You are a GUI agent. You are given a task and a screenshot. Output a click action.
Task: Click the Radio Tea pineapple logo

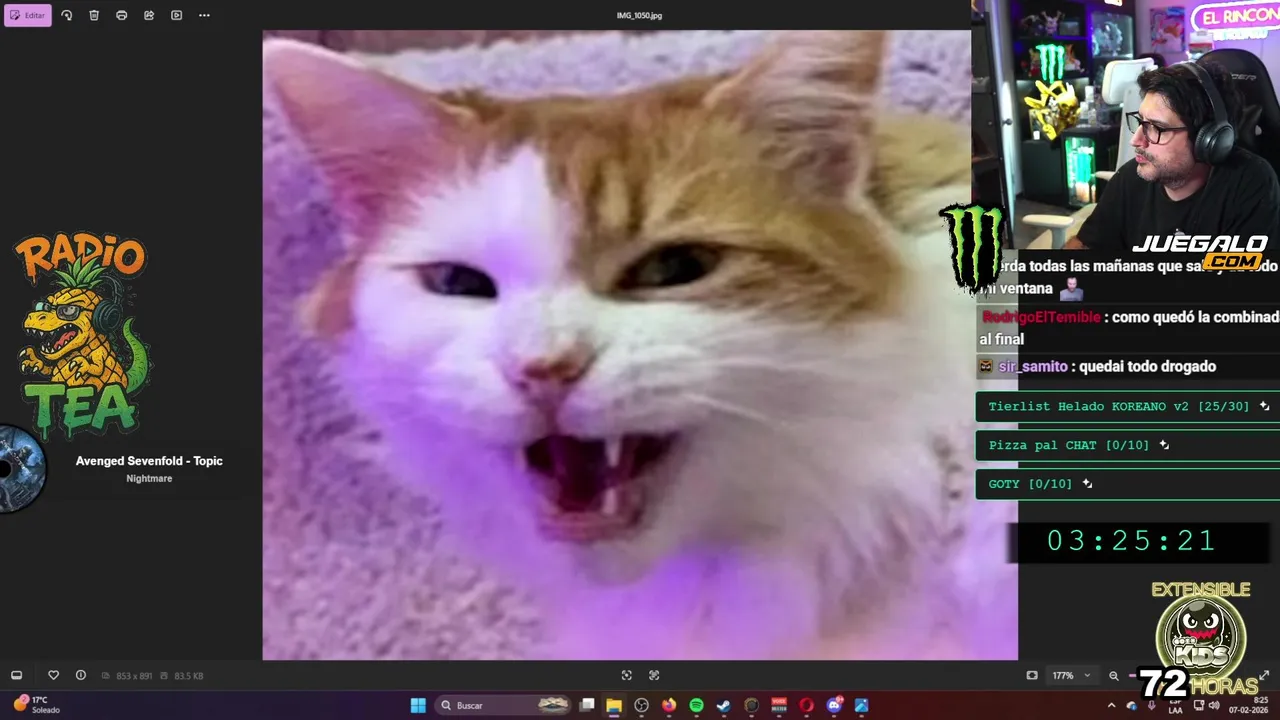pyautogui.click(x=83, y=335)
